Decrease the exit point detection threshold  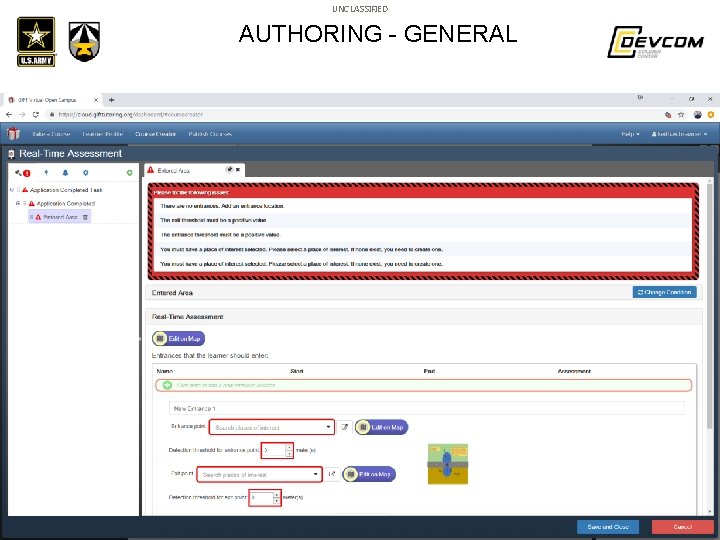click(x=277, y=501)
